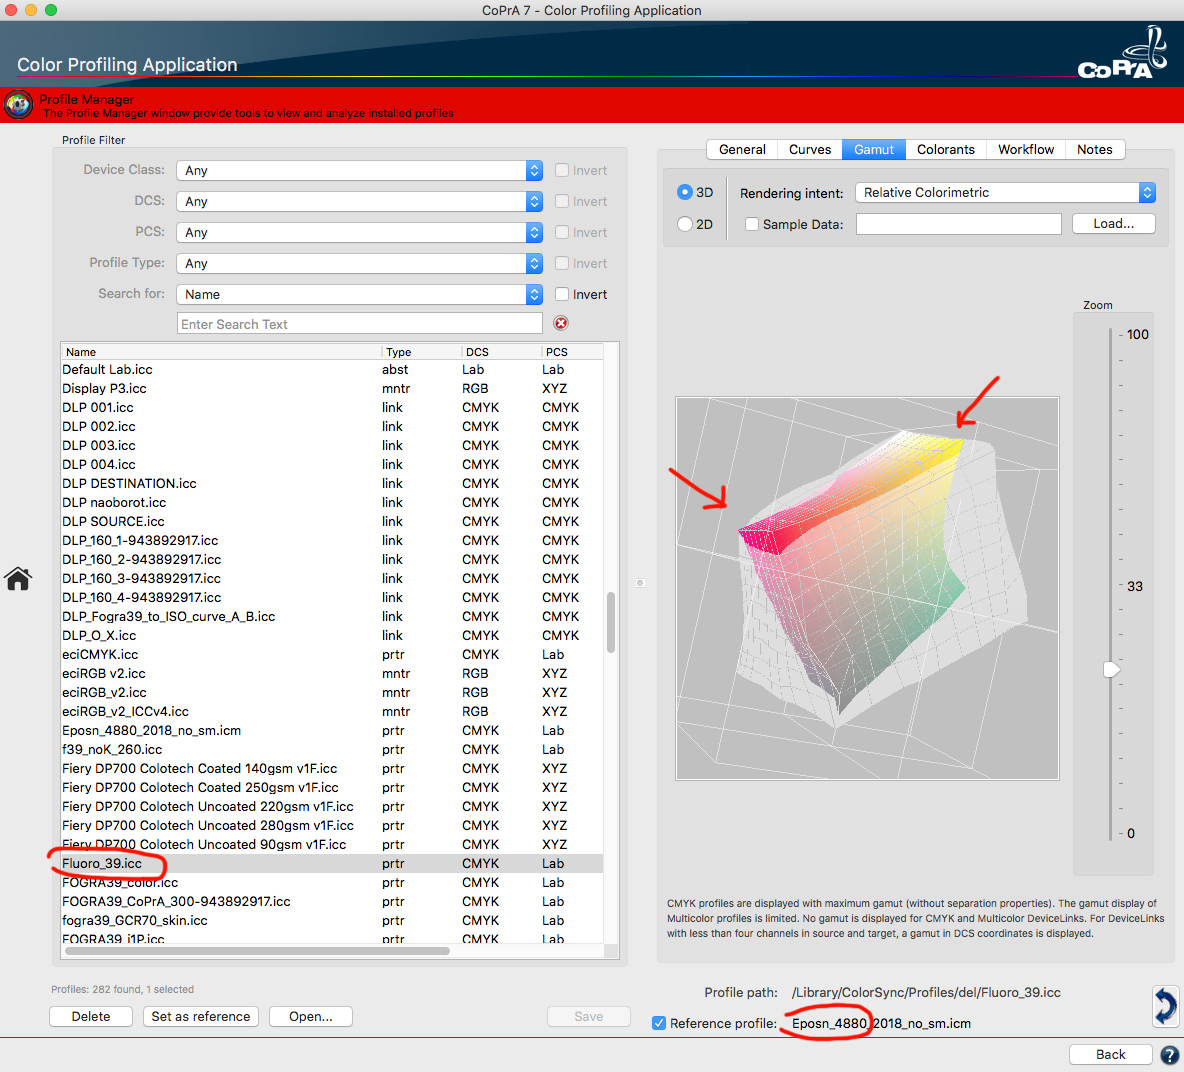
Task: Click the panel splitter handle dot
Action: click(x=640, y=583)
